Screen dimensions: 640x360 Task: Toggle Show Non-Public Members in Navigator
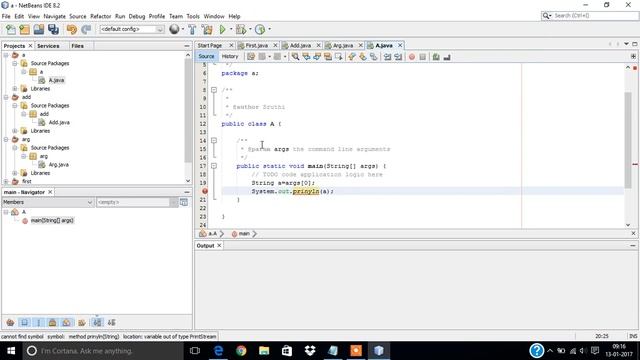pyautogui.click(x=52, y=323)
